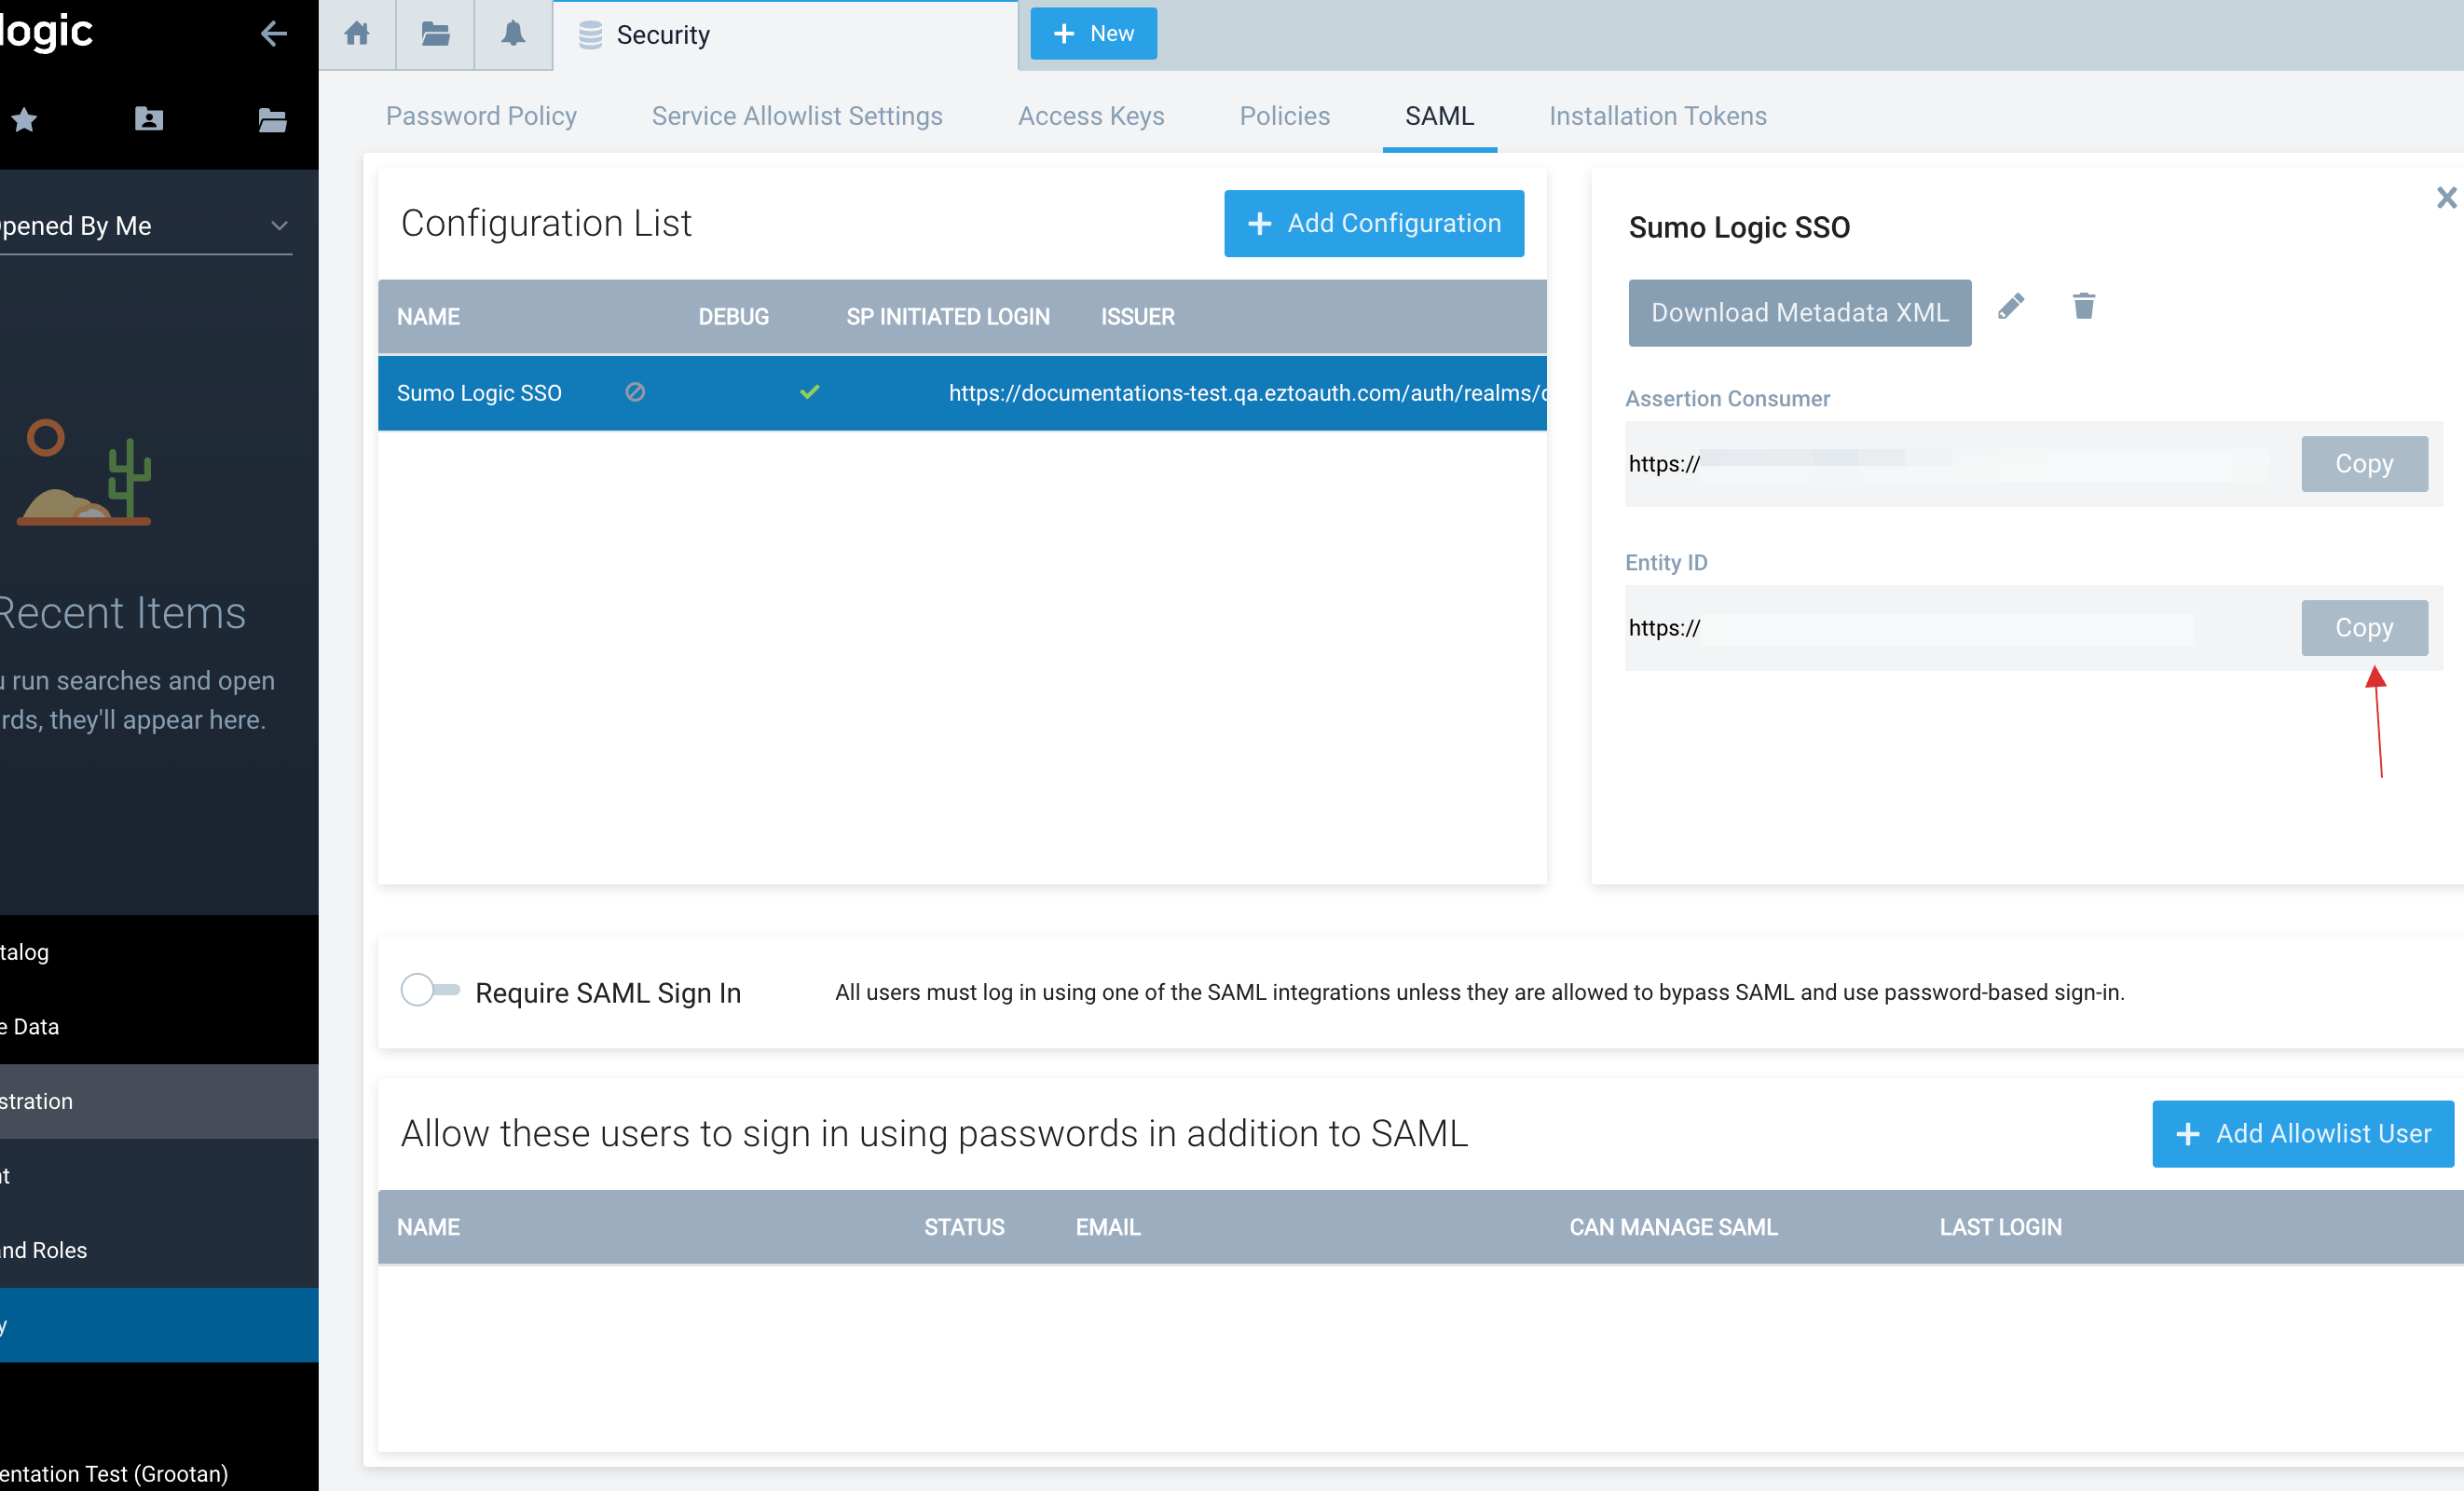Click Add Allowlist User button
2464x1491 pixels.
(2302, 1134)
